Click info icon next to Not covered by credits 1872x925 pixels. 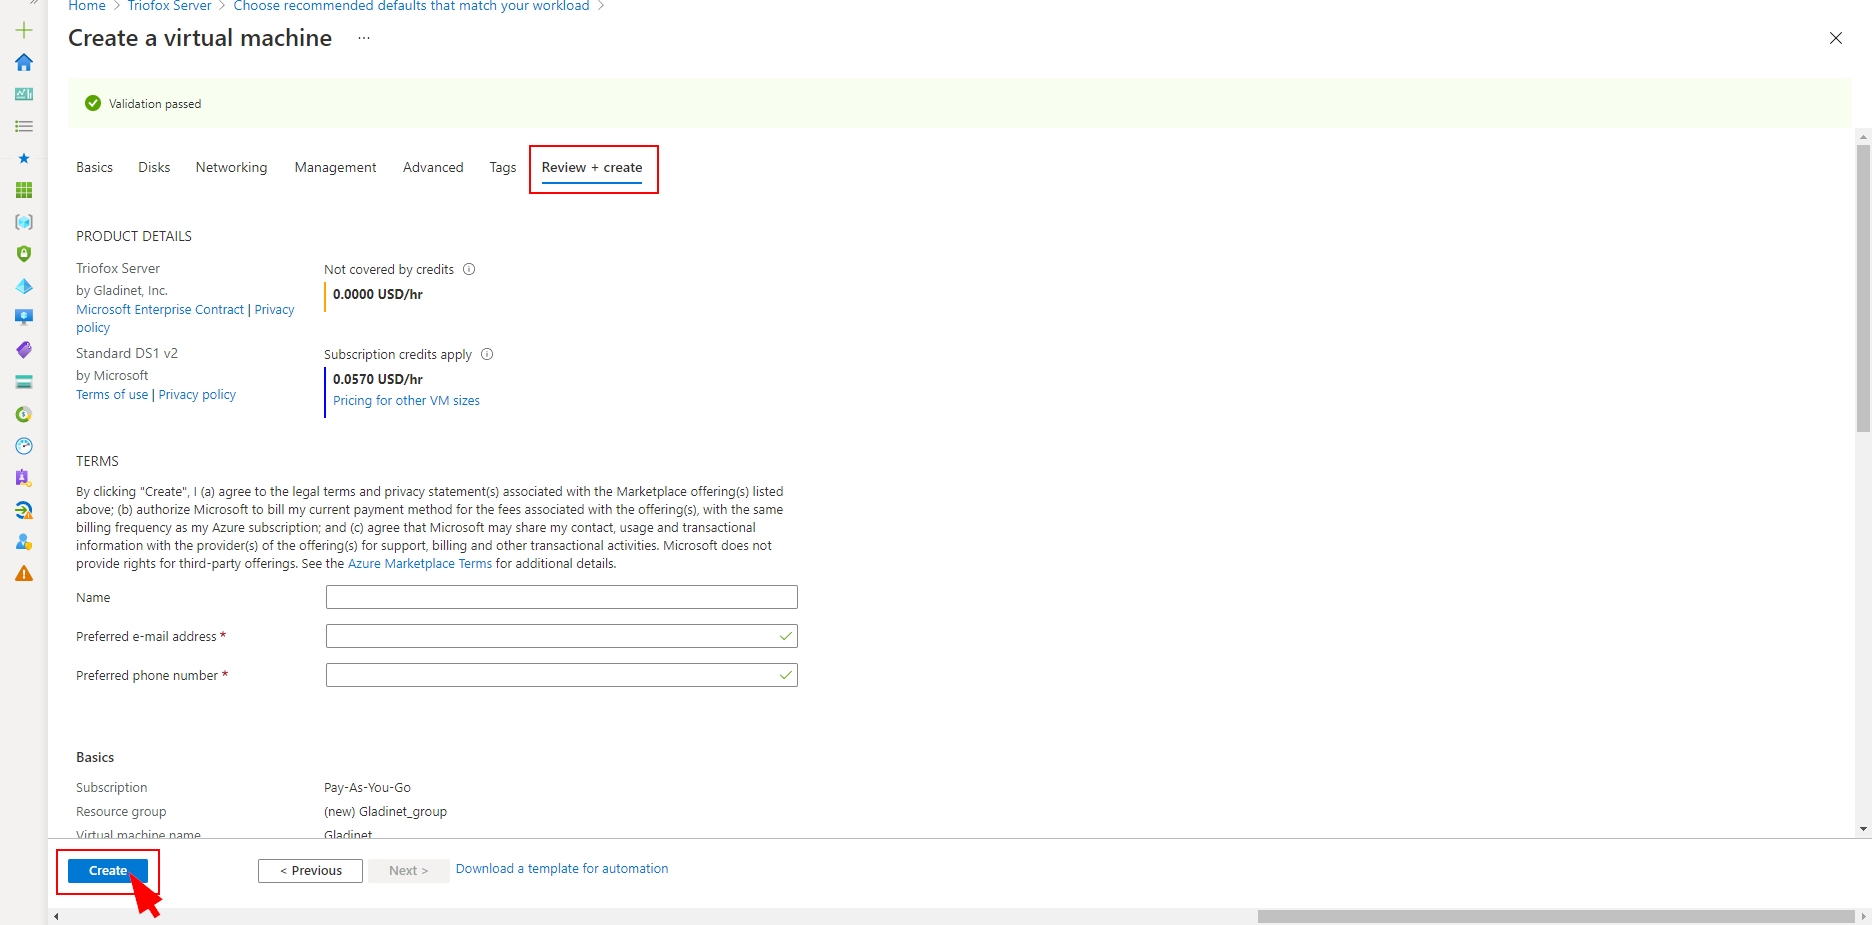coord(469,269)
